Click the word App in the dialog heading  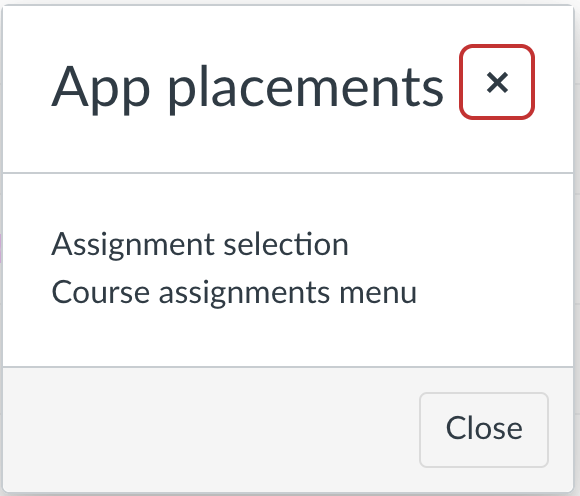[x=101, y=90]
